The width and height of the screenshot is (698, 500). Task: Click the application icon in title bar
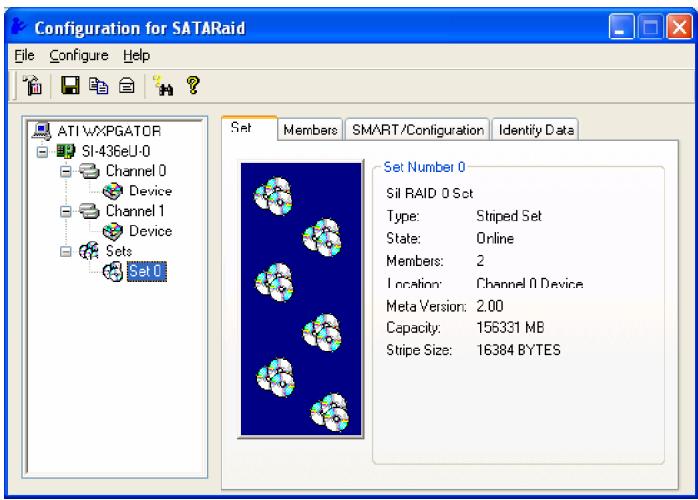[18, 26]
